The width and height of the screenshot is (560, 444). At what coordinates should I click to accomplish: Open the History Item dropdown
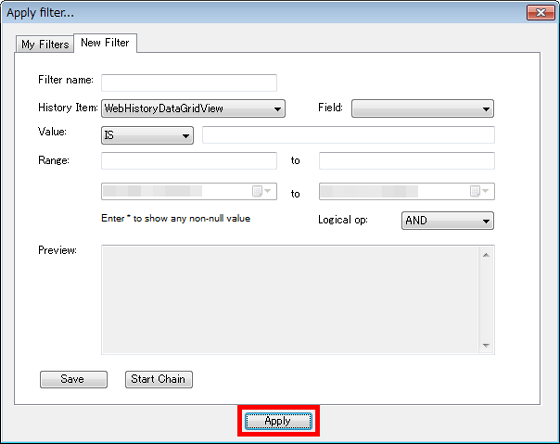(193, 109)
